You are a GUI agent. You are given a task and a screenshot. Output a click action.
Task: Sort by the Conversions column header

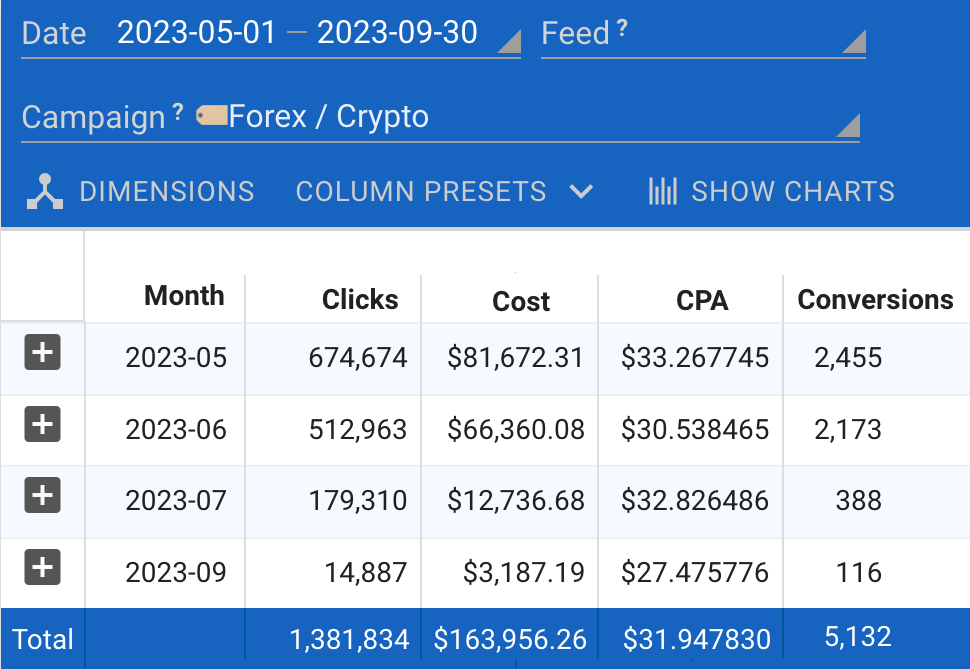875,300
